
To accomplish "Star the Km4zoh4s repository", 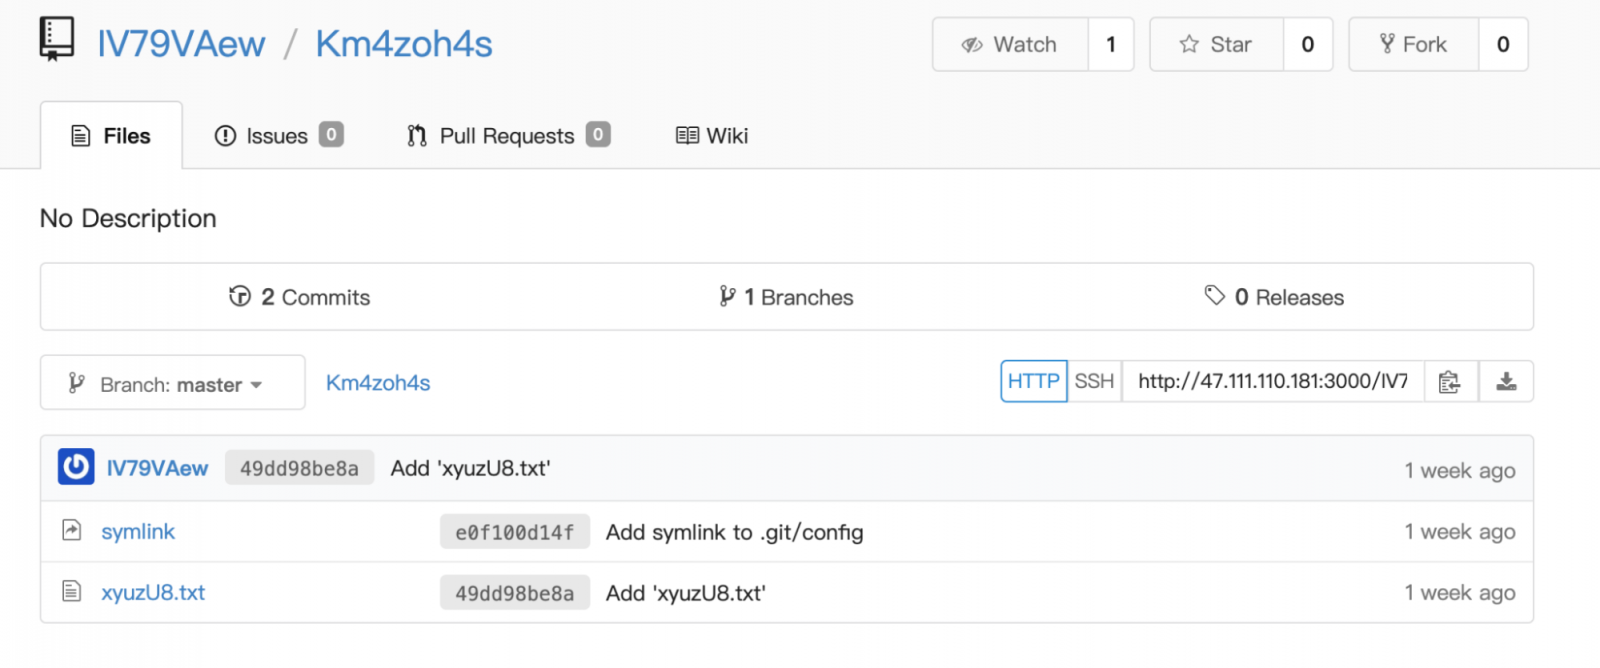I will 1216,44.
